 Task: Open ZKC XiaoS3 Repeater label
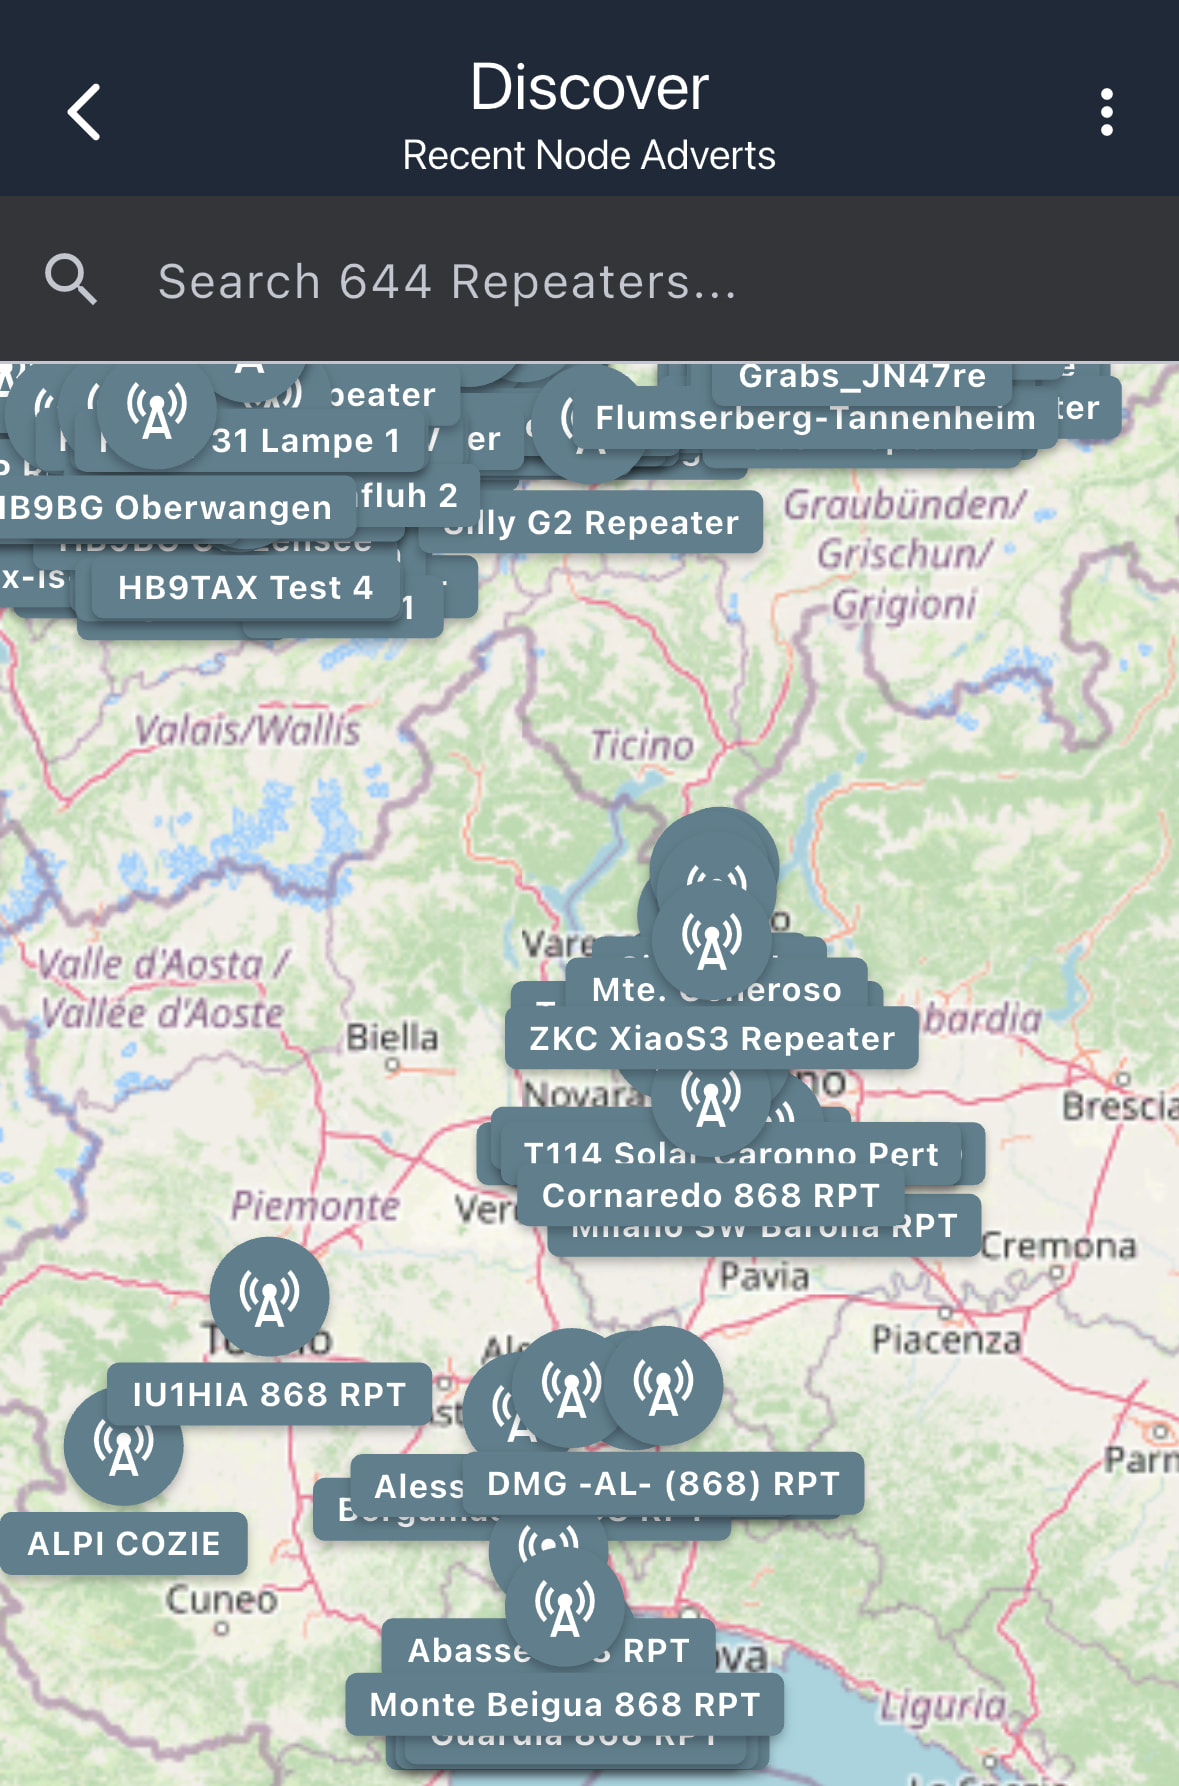click(x=711, y=1039)
